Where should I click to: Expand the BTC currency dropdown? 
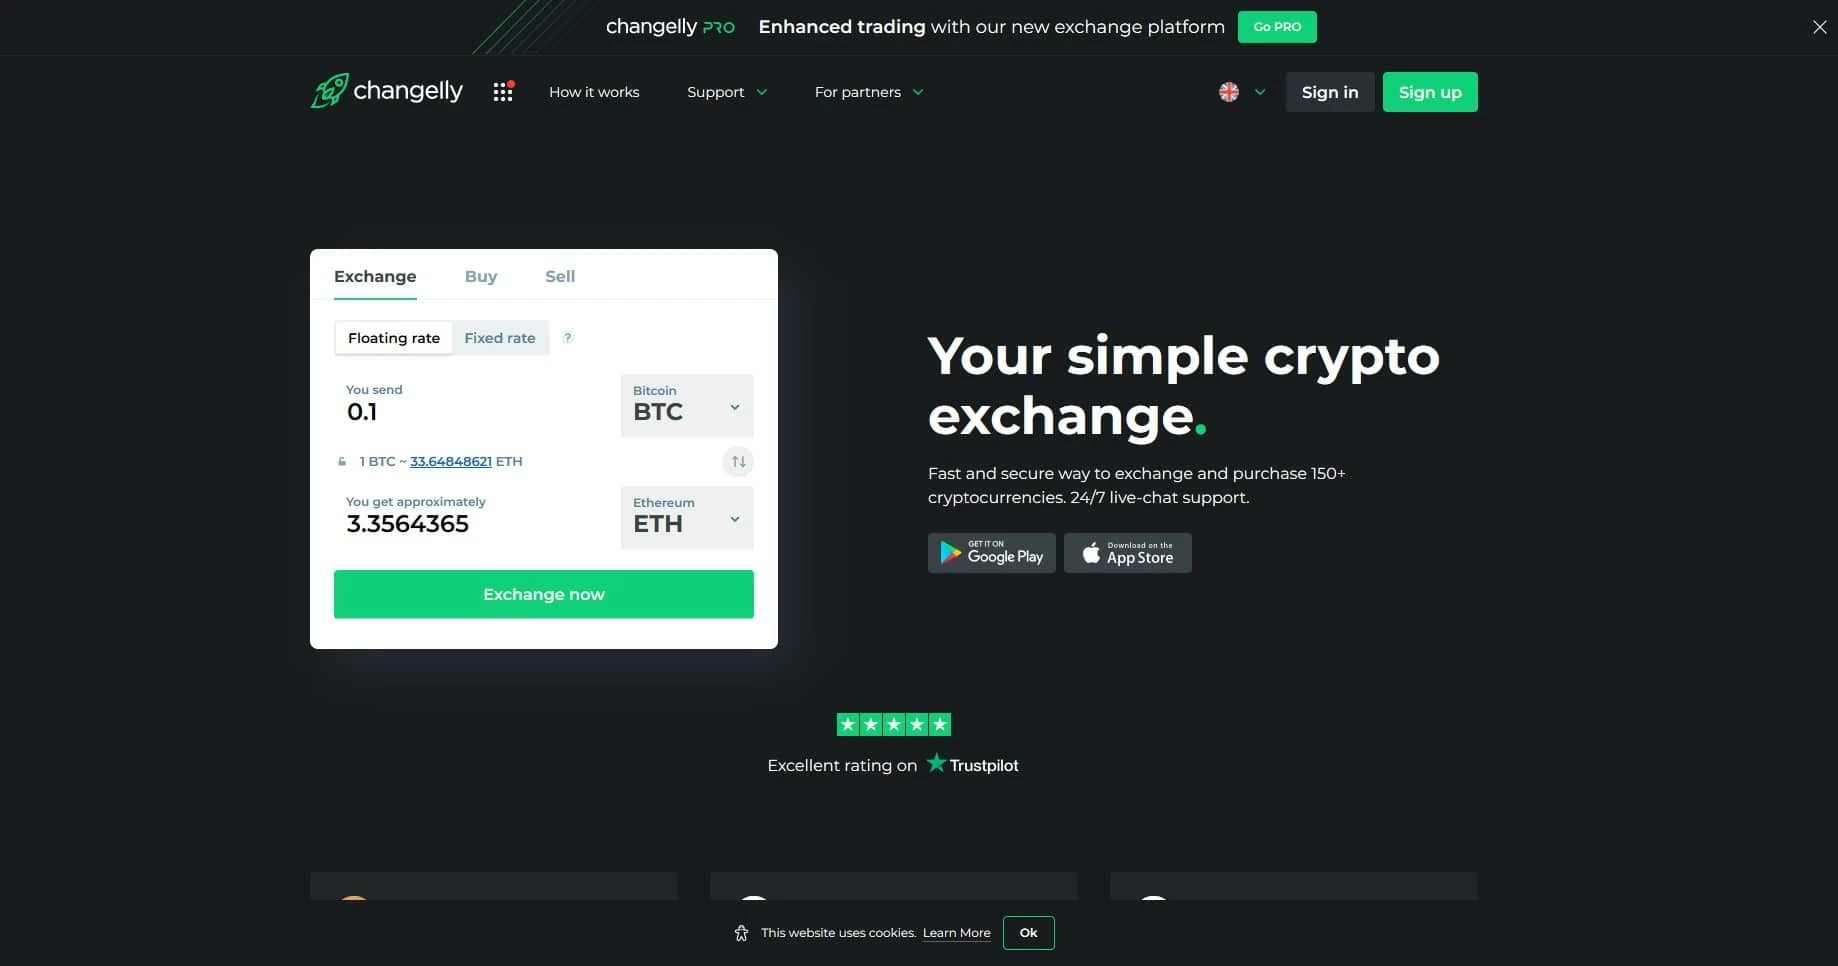[687, 406]
